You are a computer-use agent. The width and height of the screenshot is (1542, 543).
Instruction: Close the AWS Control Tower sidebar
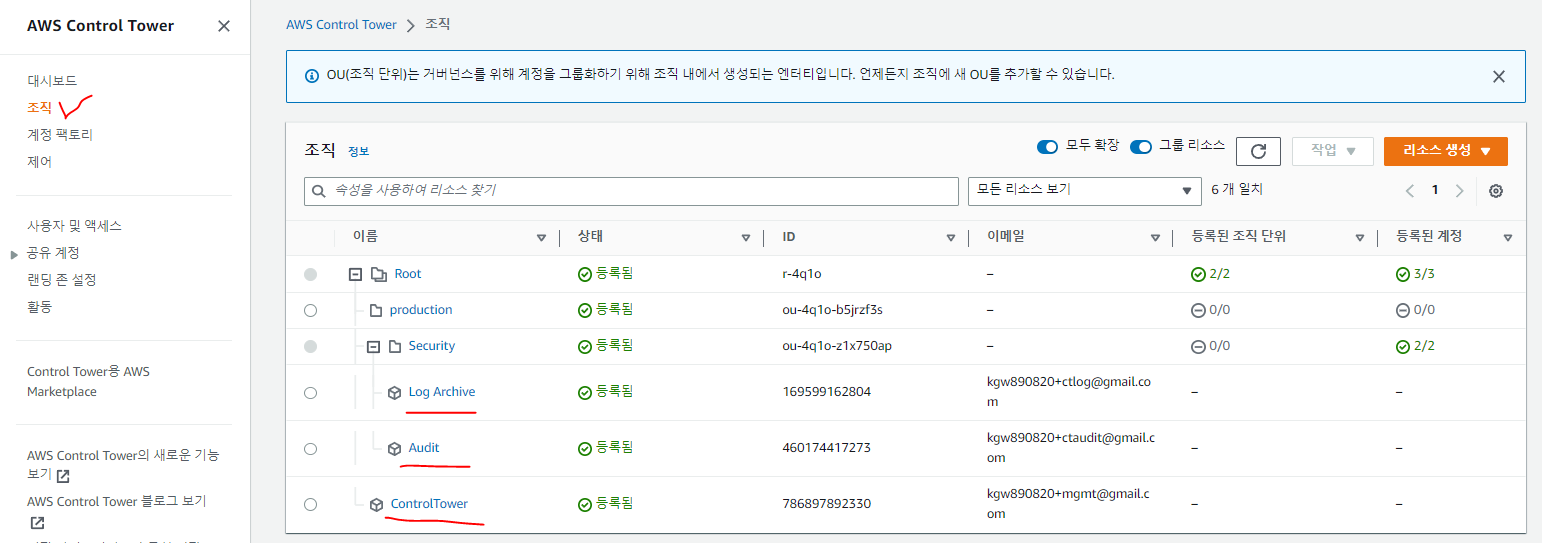[x=224, y=26]
